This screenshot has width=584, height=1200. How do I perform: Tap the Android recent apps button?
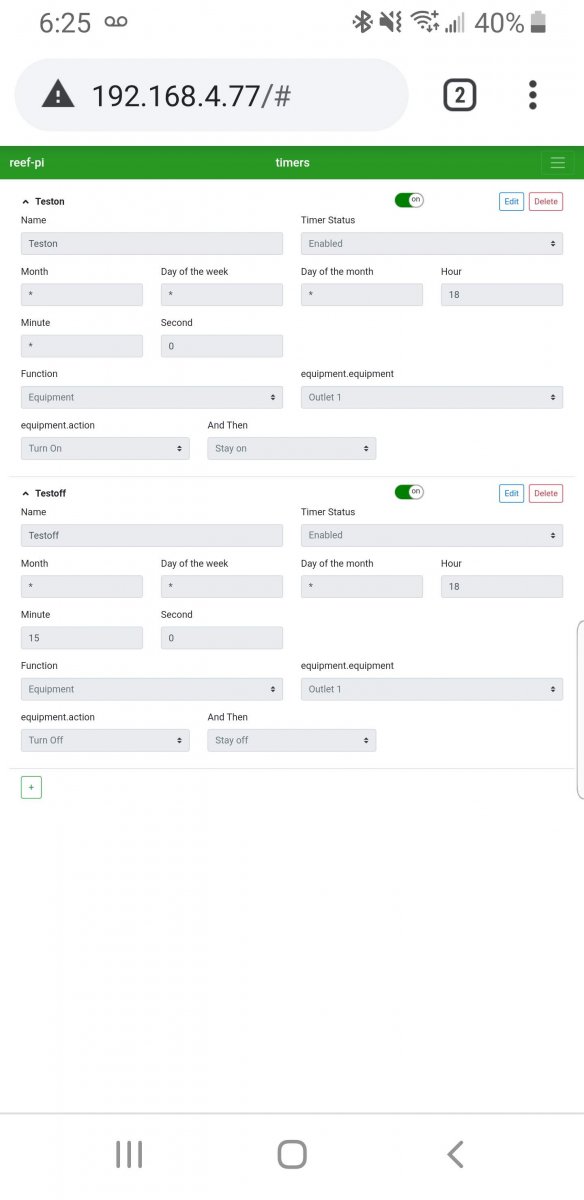coord(129,1154)
